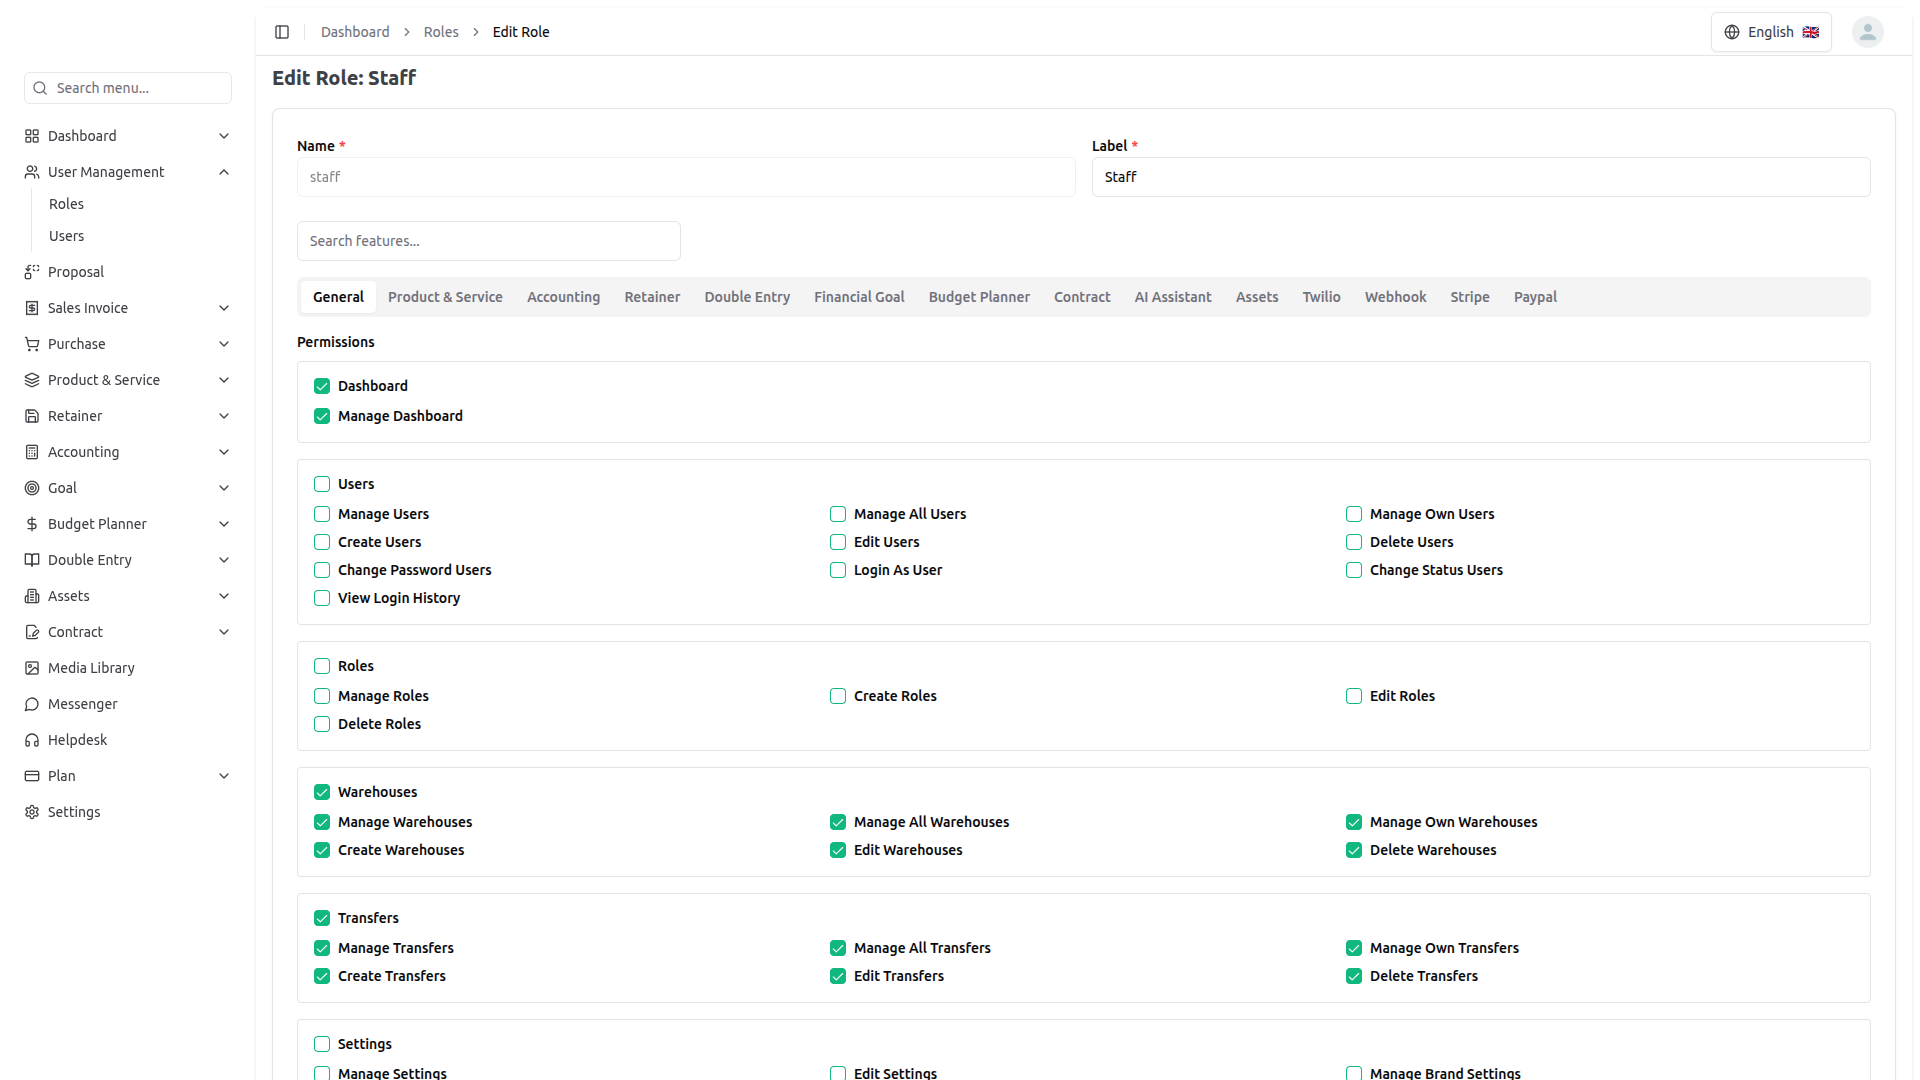The width and height of the screenshot is (1920, 1080).
Task: Expand the Accounting sidebar chevron
Action: pyautogui.click(x=224, y=452)
